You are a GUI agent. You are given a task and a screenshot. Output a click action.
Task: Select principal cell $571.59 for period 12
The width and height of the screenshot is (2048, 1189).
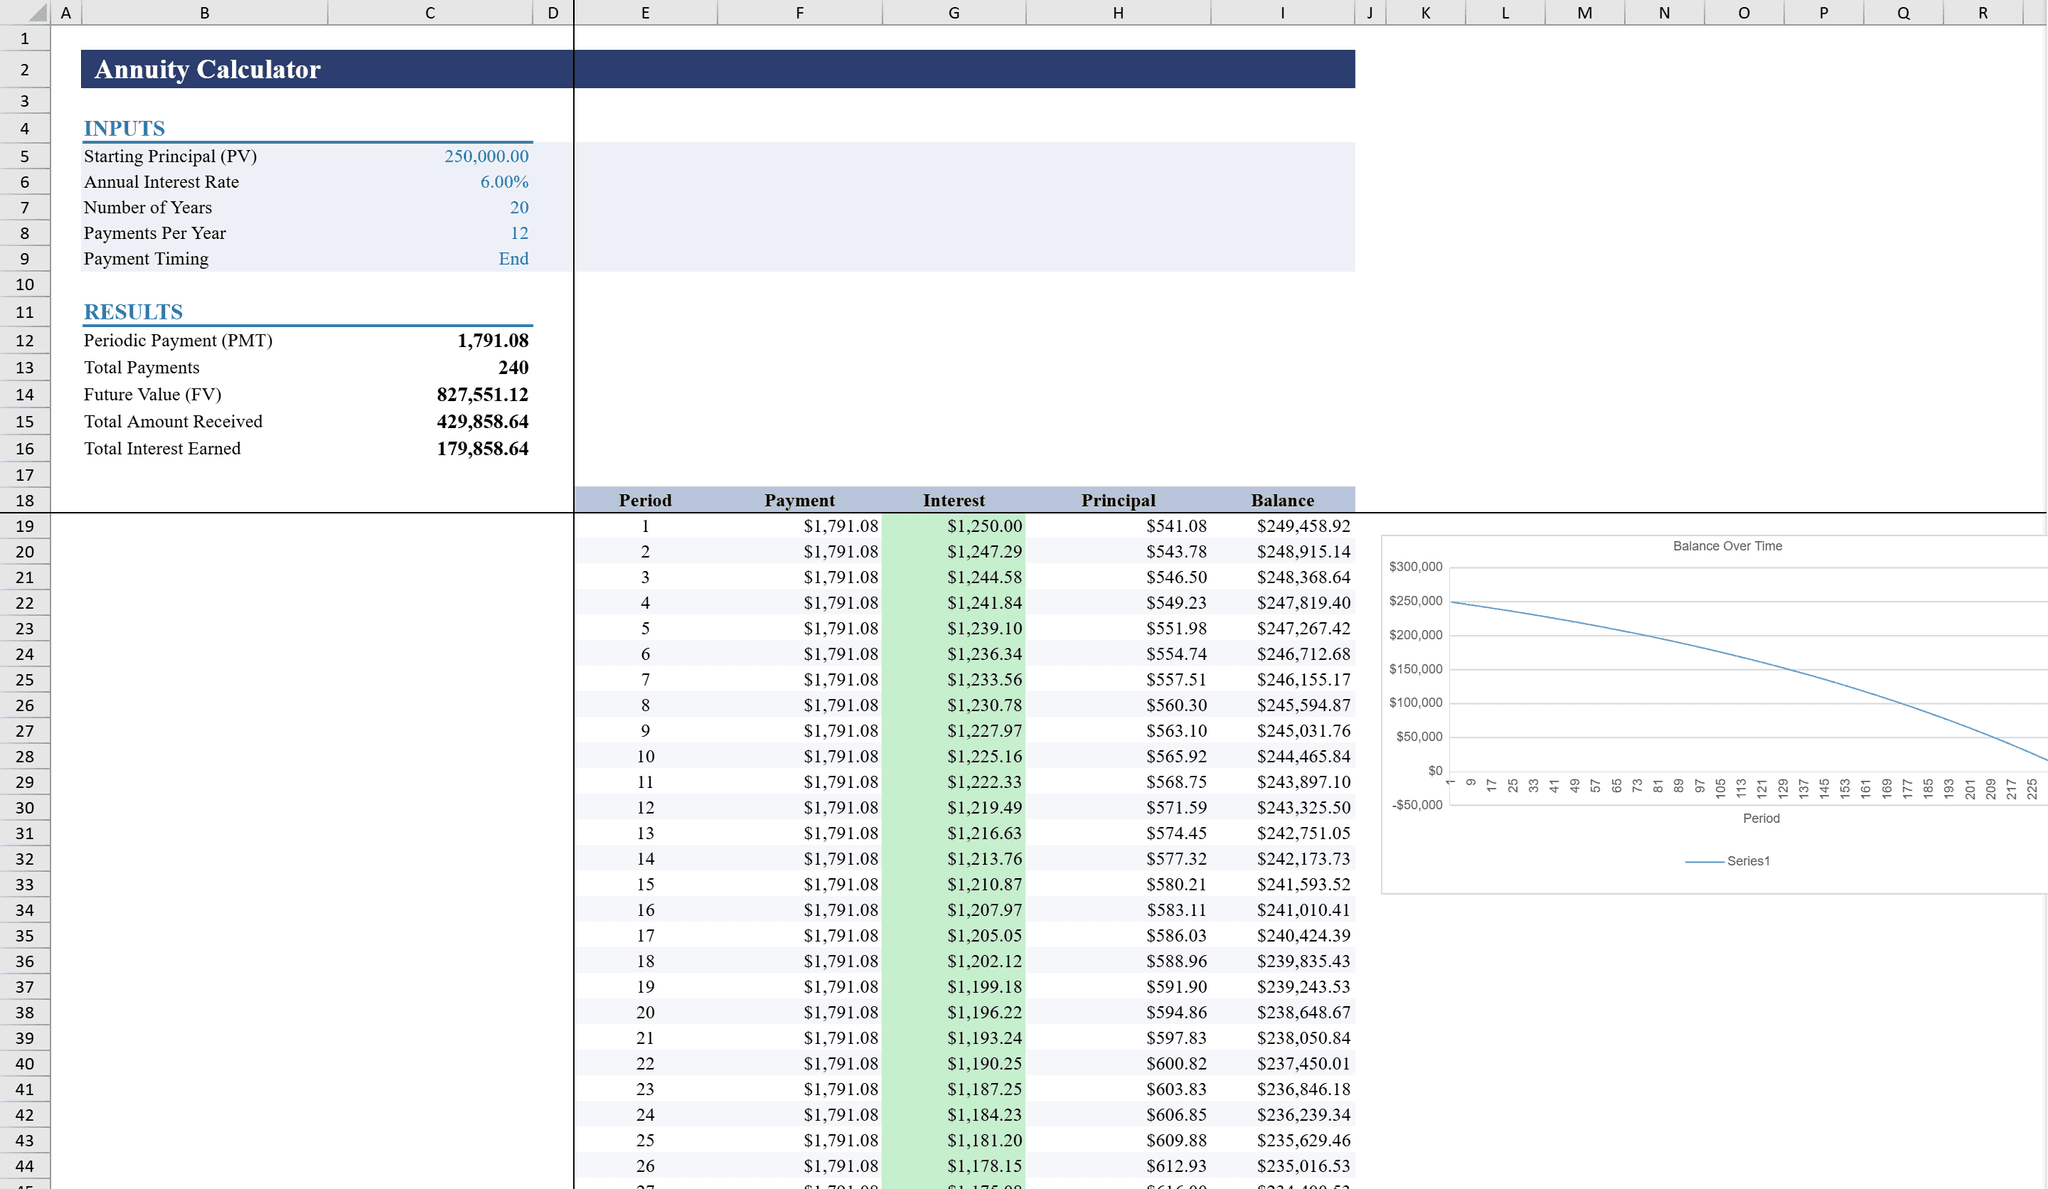click(x=1118, y=807)
